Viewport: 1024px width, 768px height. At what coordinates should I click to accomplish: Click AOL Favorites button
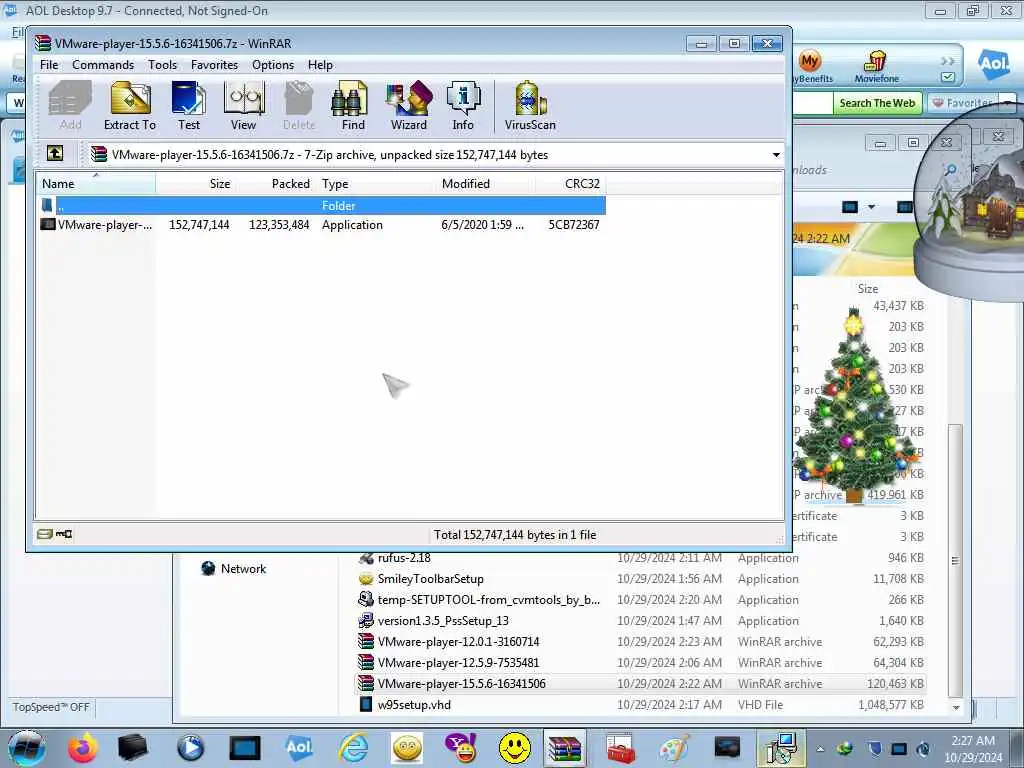[x=962, y=103]
